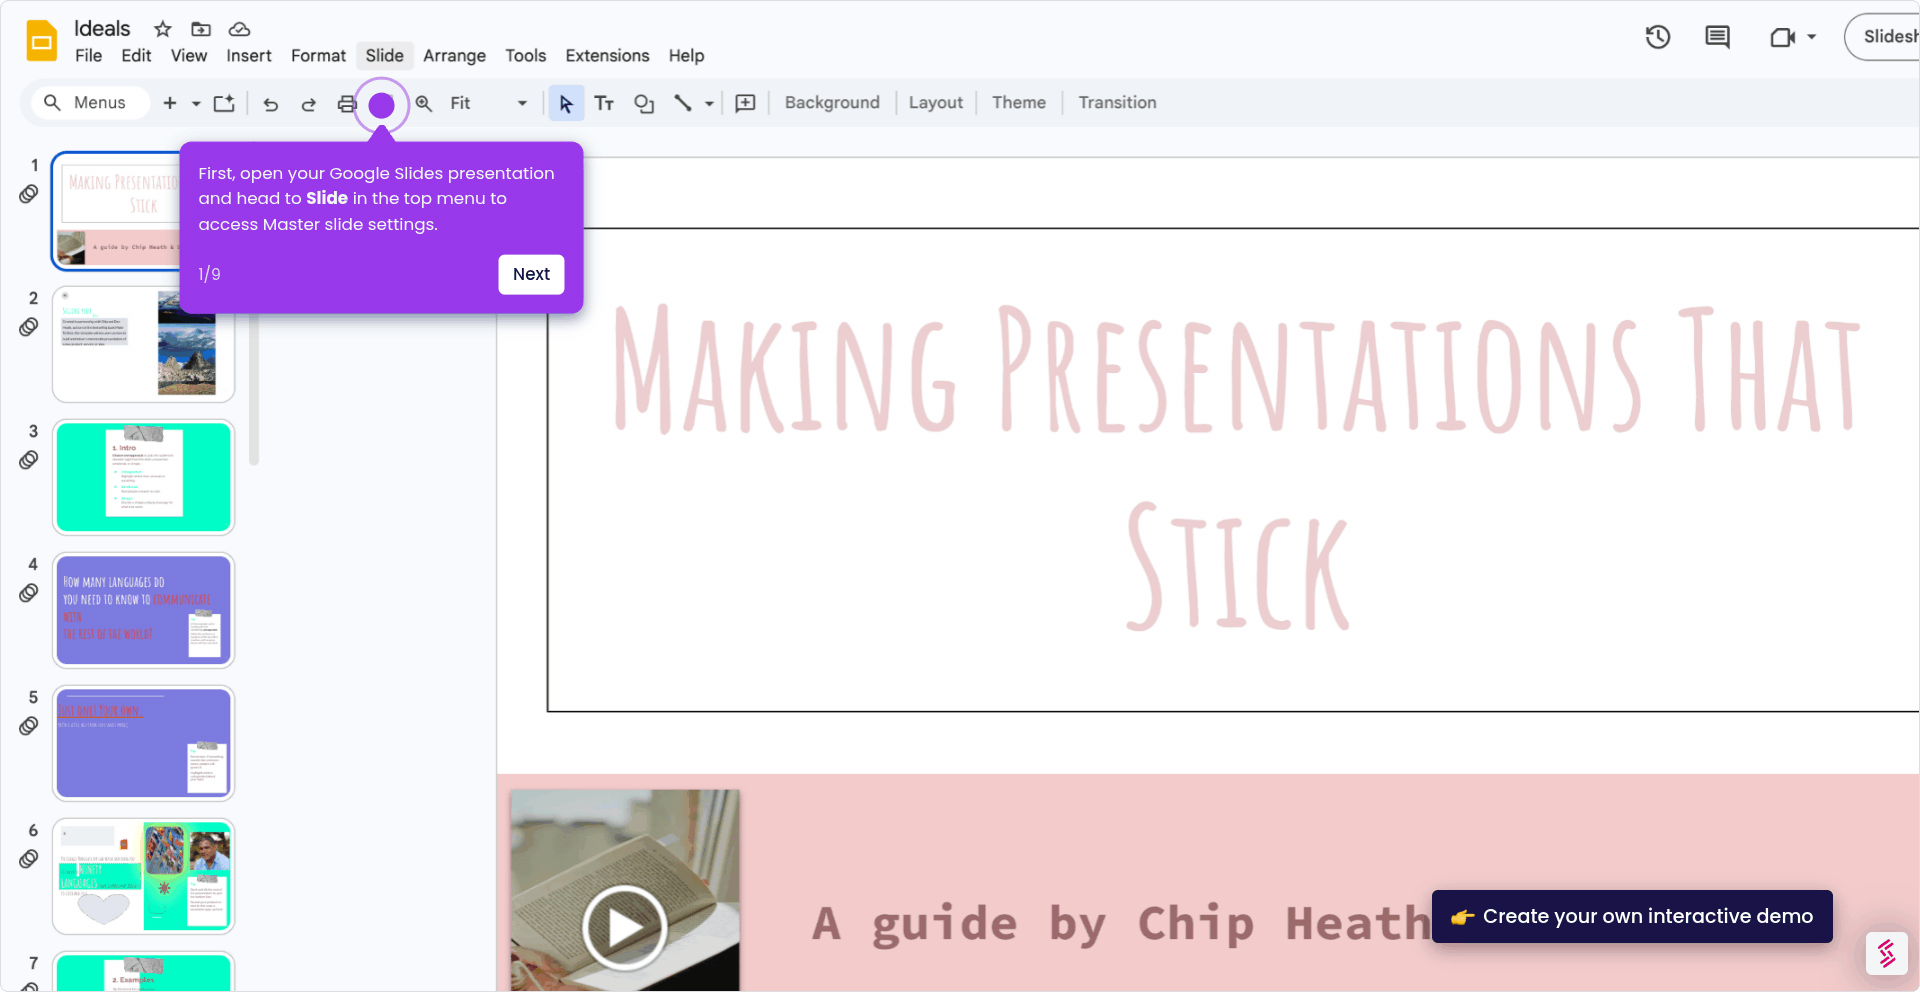The image size is (1920, 992).
Task: Click link icon beside slide 1
Action: click(29, 194)
